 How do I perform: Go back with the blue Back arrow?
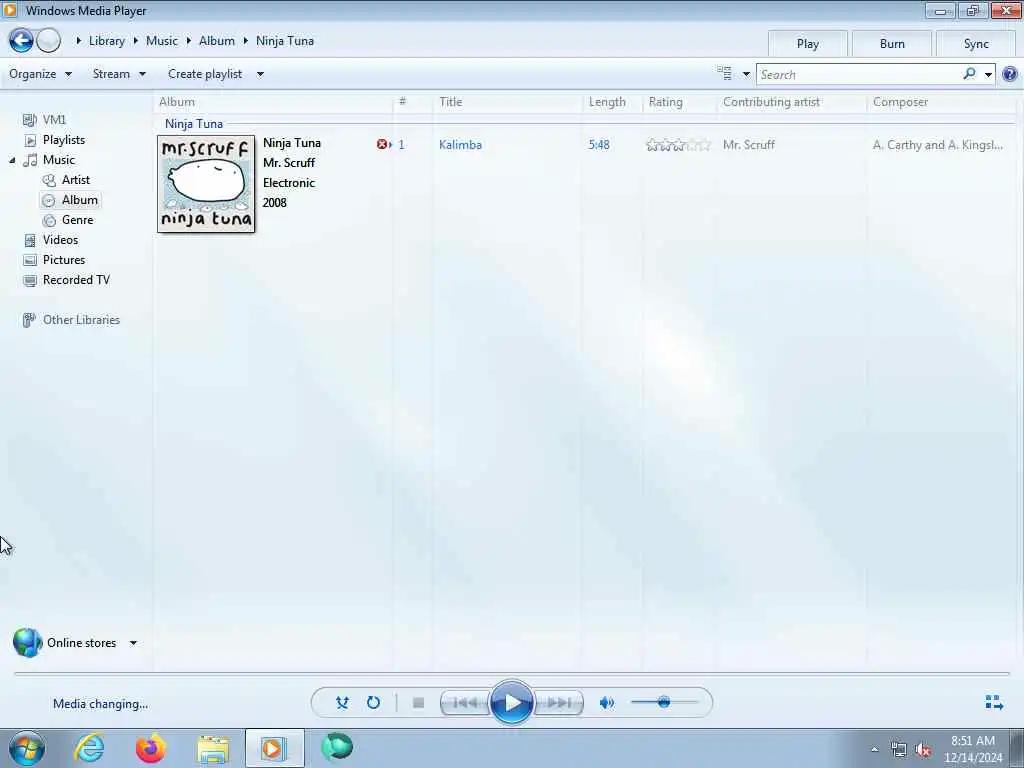point(21,40)
